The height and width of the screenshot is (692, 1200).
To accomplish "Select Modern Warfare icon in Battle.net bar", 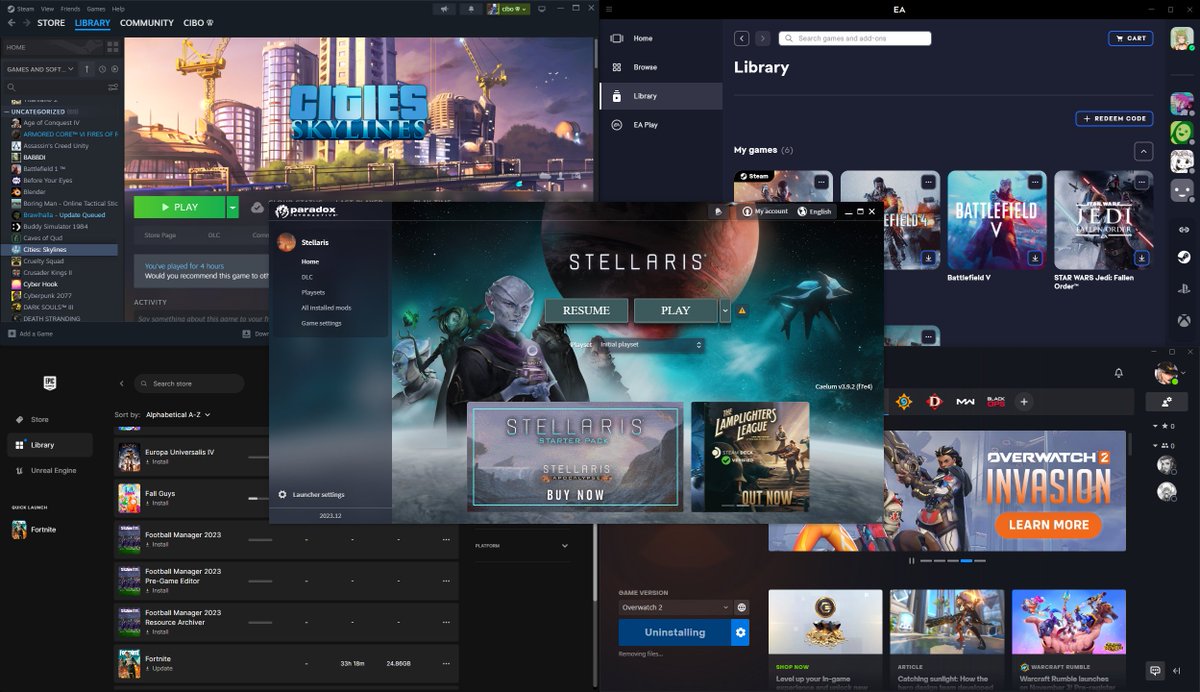I will tap(965, 402).
